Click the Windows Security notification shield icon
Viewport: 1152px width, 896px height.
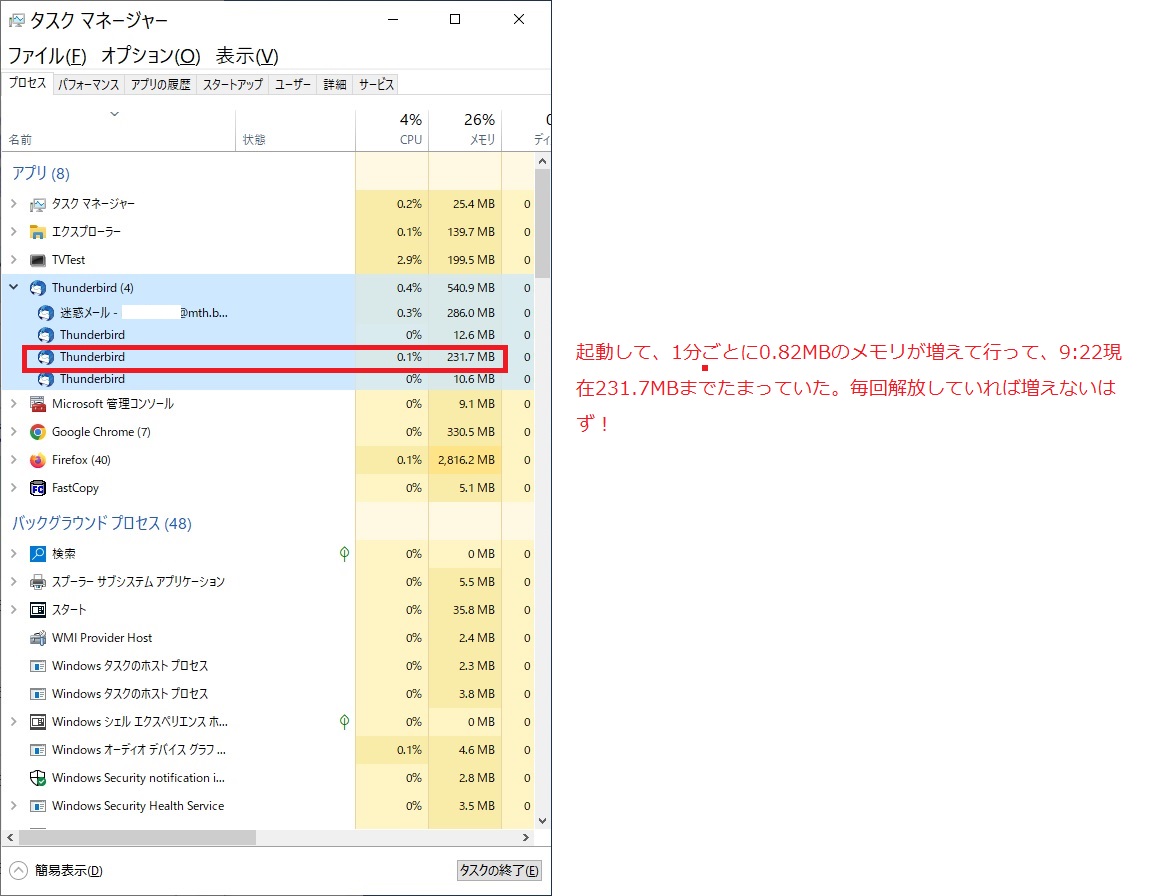tap(38, 778)
